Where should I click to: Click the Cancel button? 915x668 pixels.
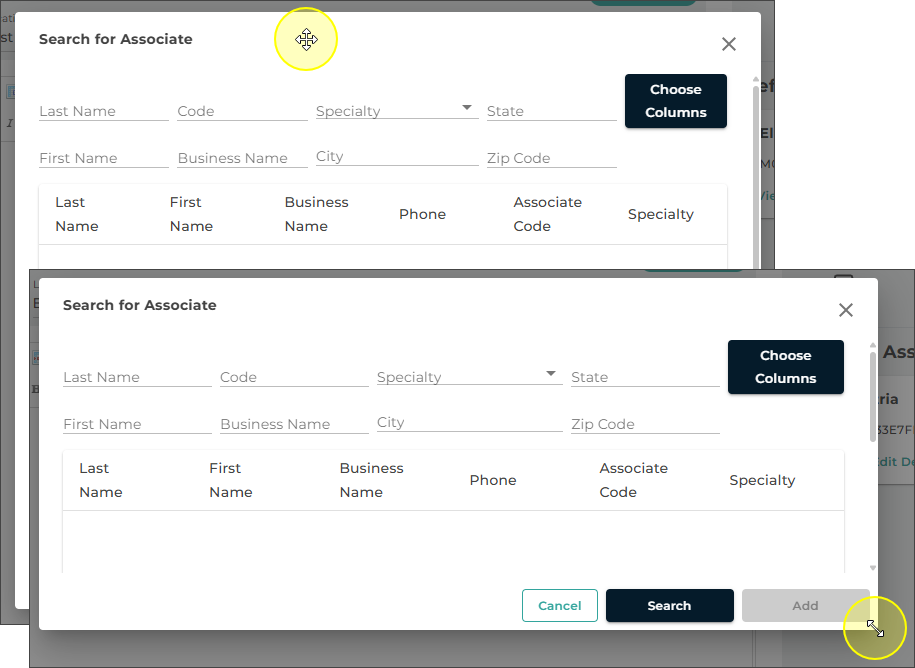click(x=560, y=606)
